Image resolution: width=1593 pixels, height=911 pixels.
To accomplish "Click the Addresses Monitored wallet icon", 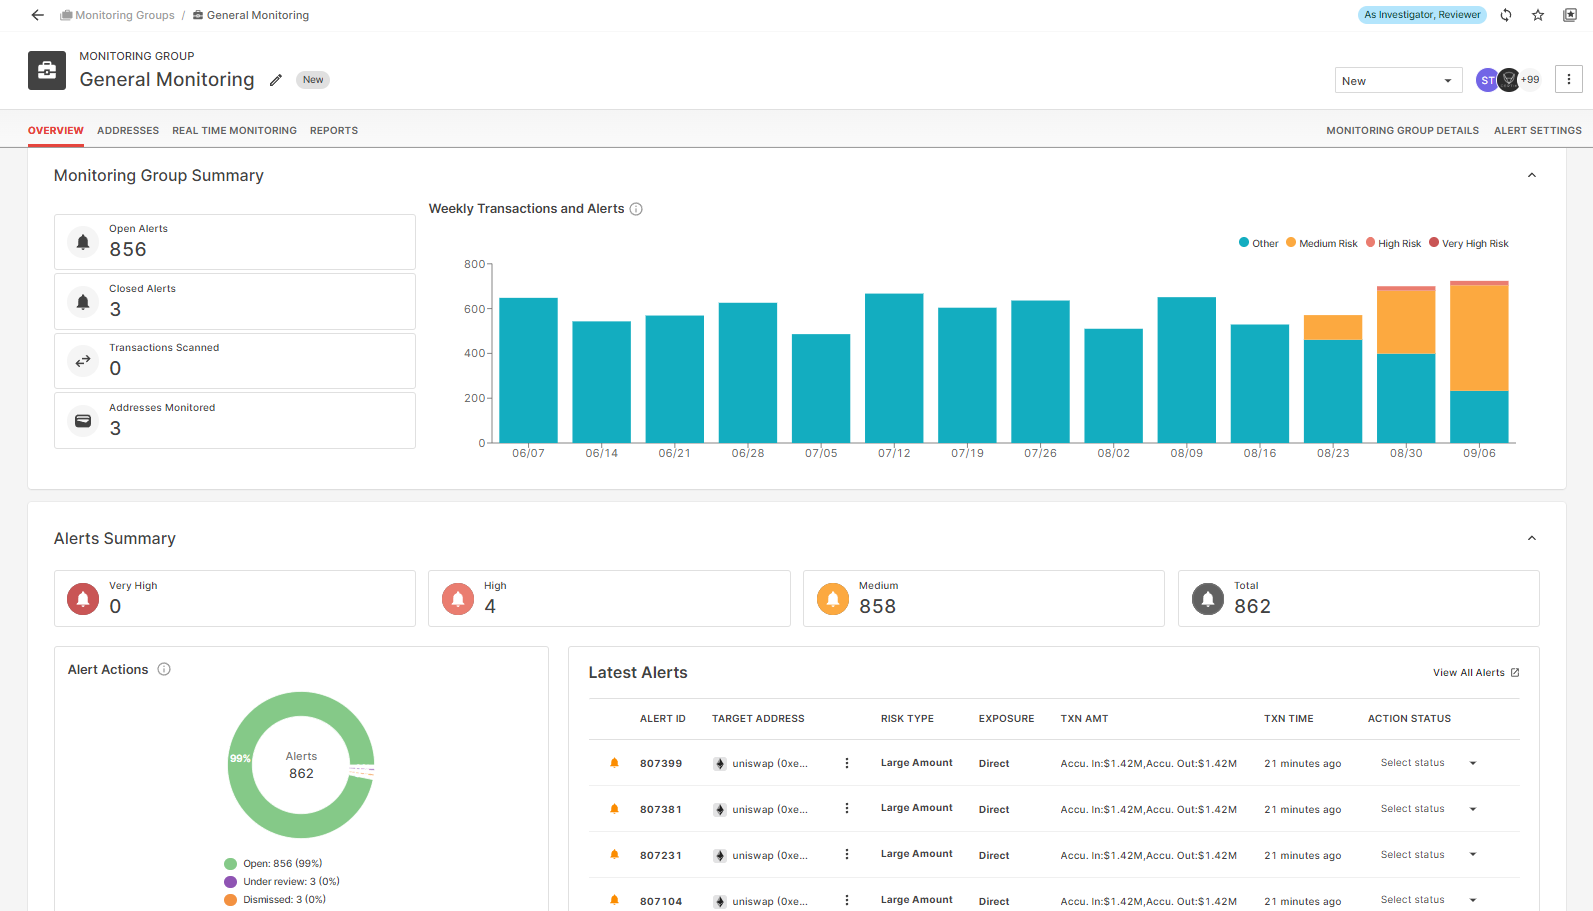I will click(83, 421).
